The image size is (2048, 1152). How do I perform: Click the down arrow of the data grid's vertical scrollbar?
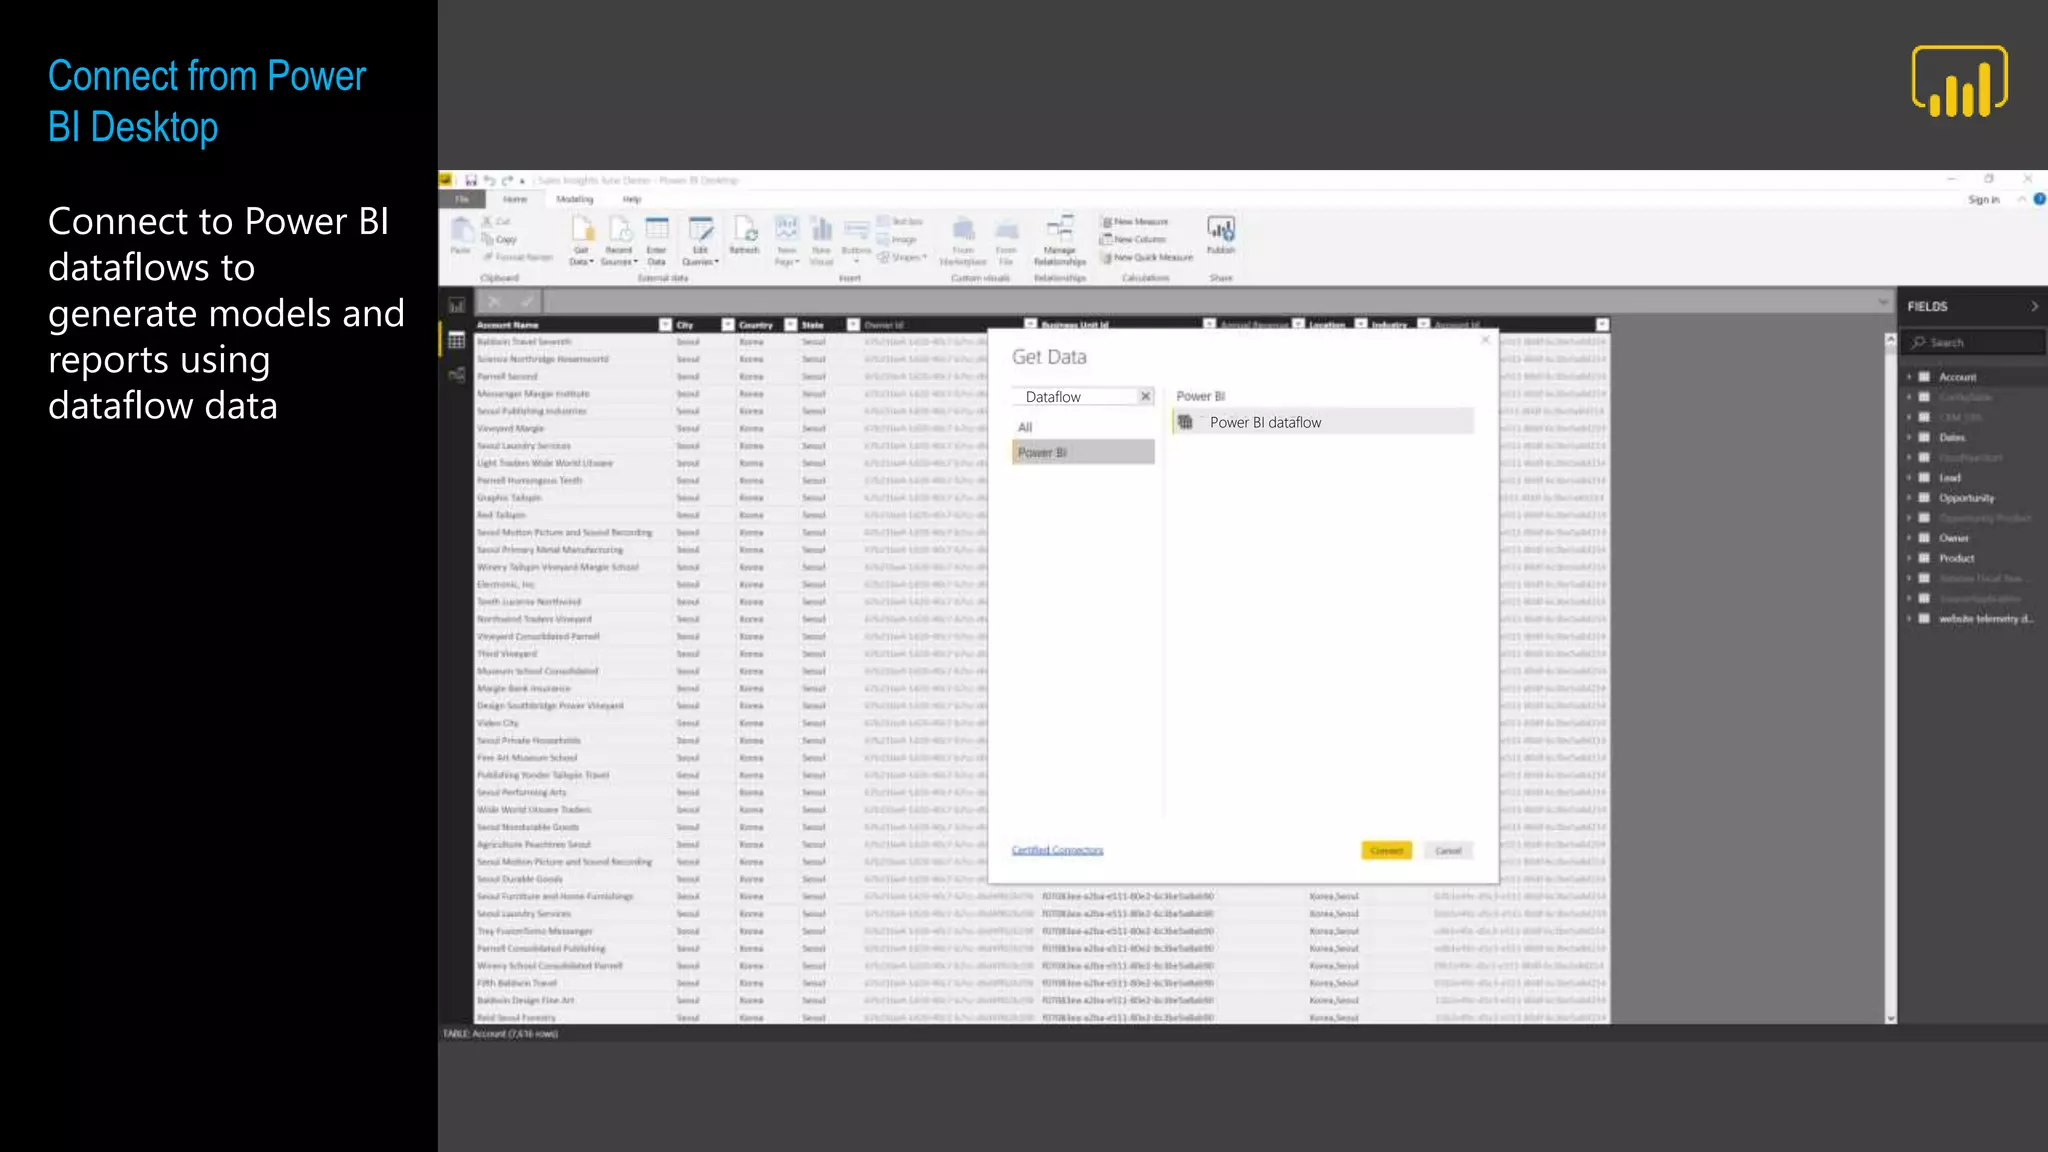click(x=1890, y=1017)
